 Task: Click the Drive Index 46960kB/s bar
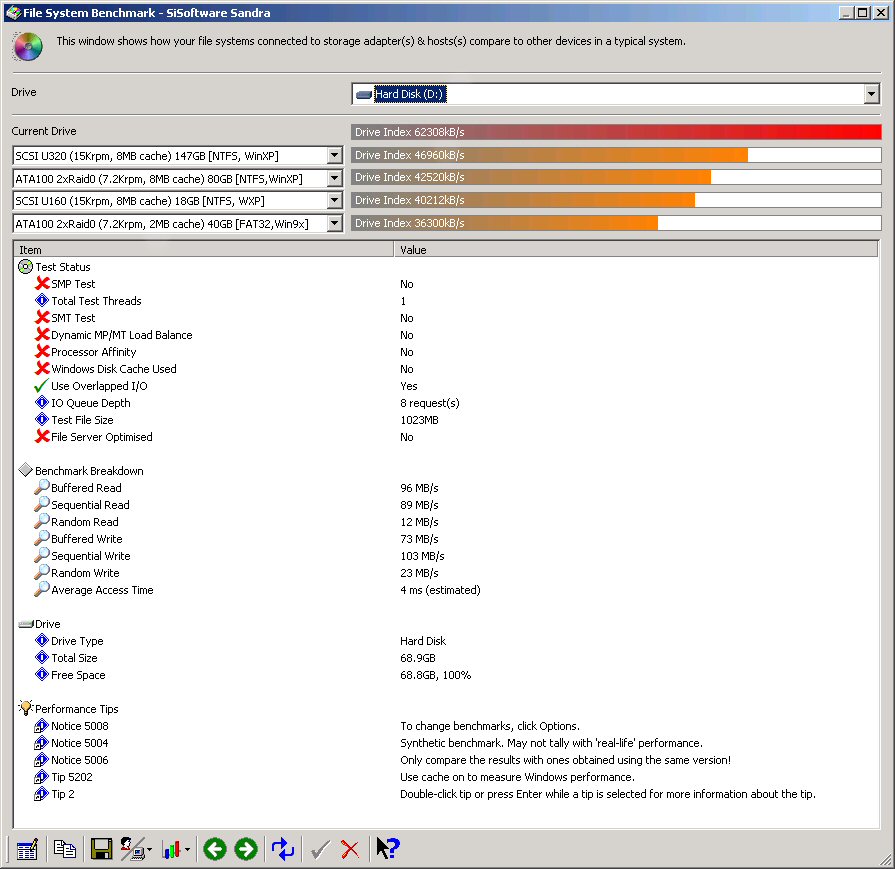tap(616, 155)
